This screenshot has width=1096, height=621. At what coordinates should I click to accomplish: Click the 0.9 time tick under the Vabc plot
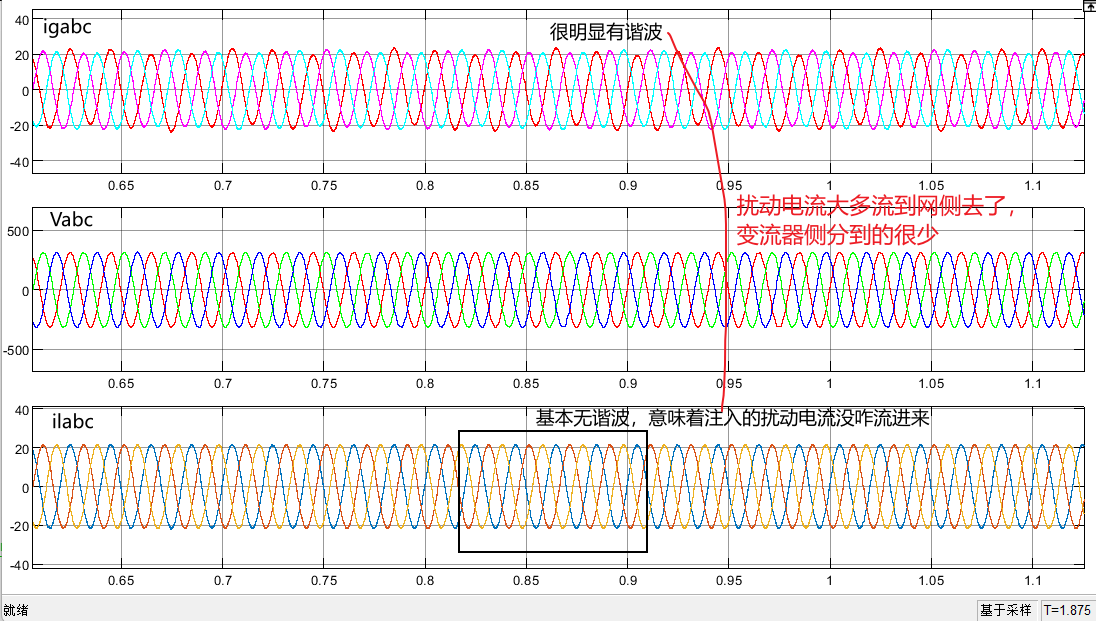pyautogui.click(x=628, y=384)
